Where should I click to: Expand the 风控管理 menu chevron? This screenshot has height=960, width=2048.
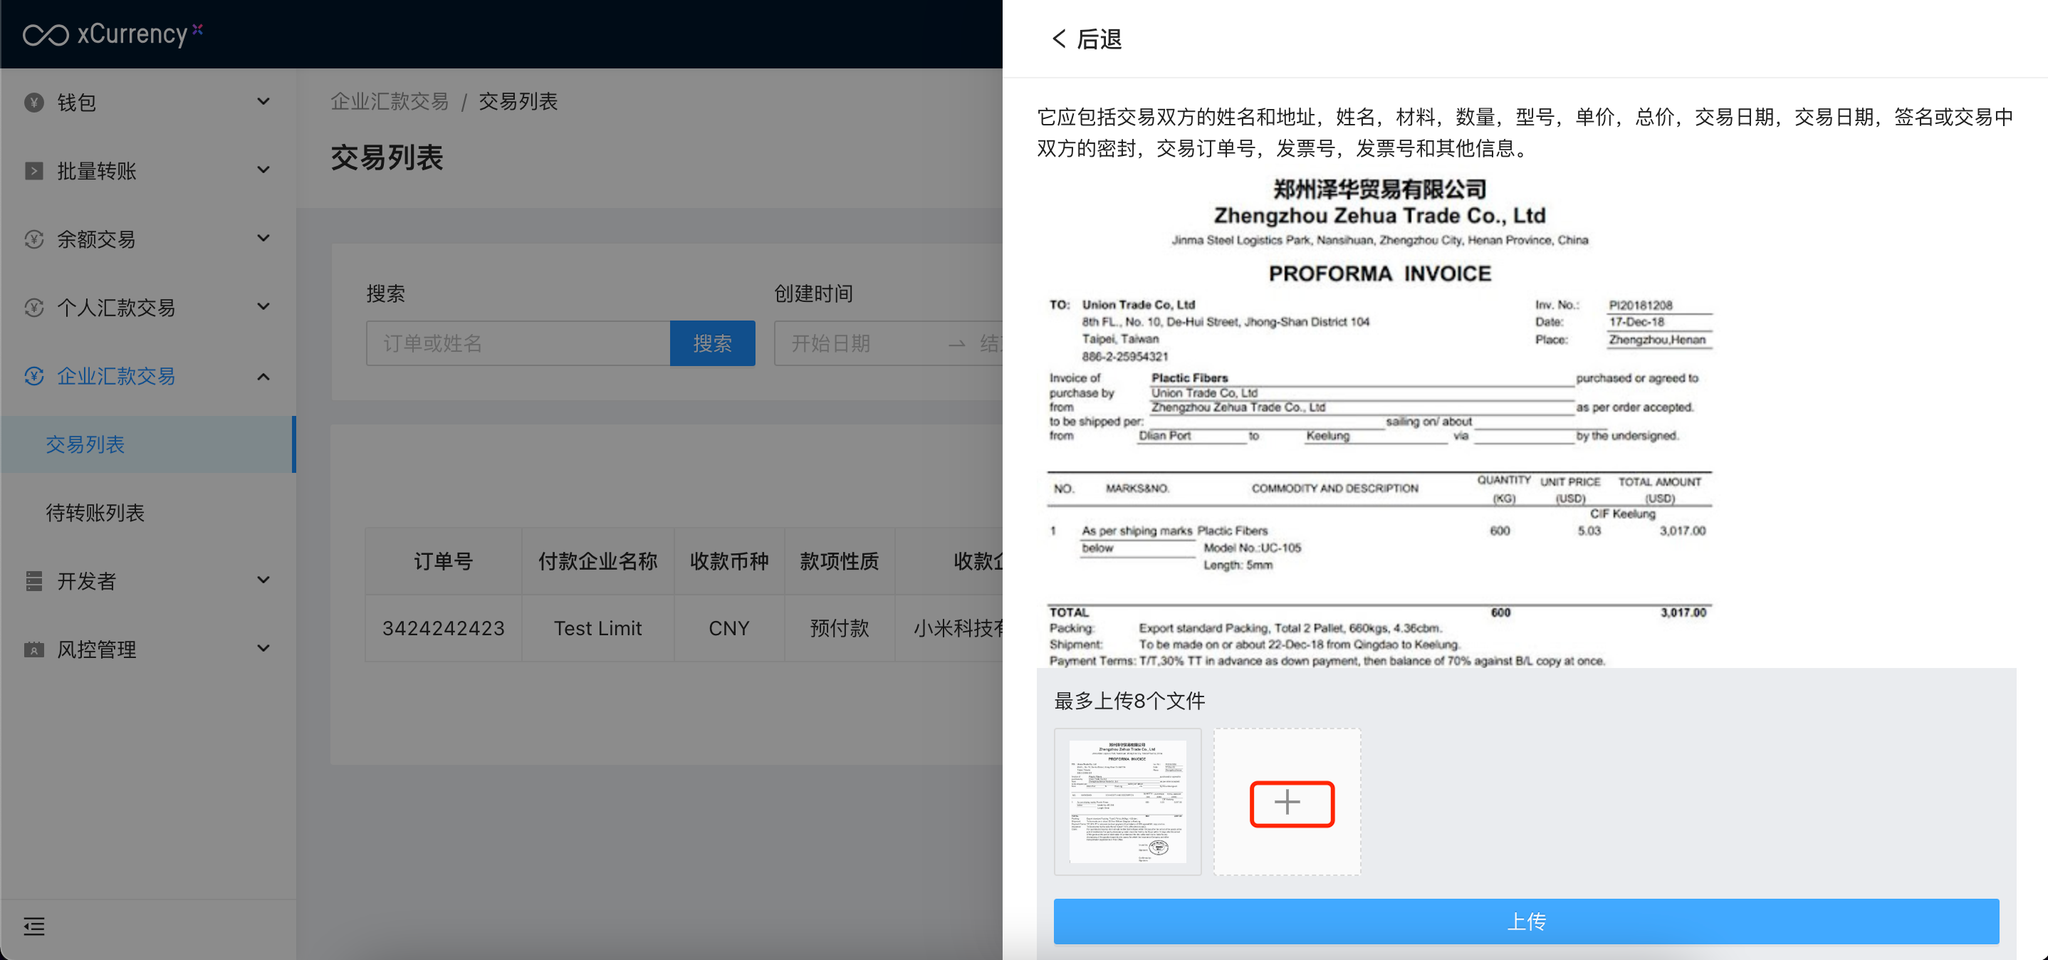tap(263, 649)
